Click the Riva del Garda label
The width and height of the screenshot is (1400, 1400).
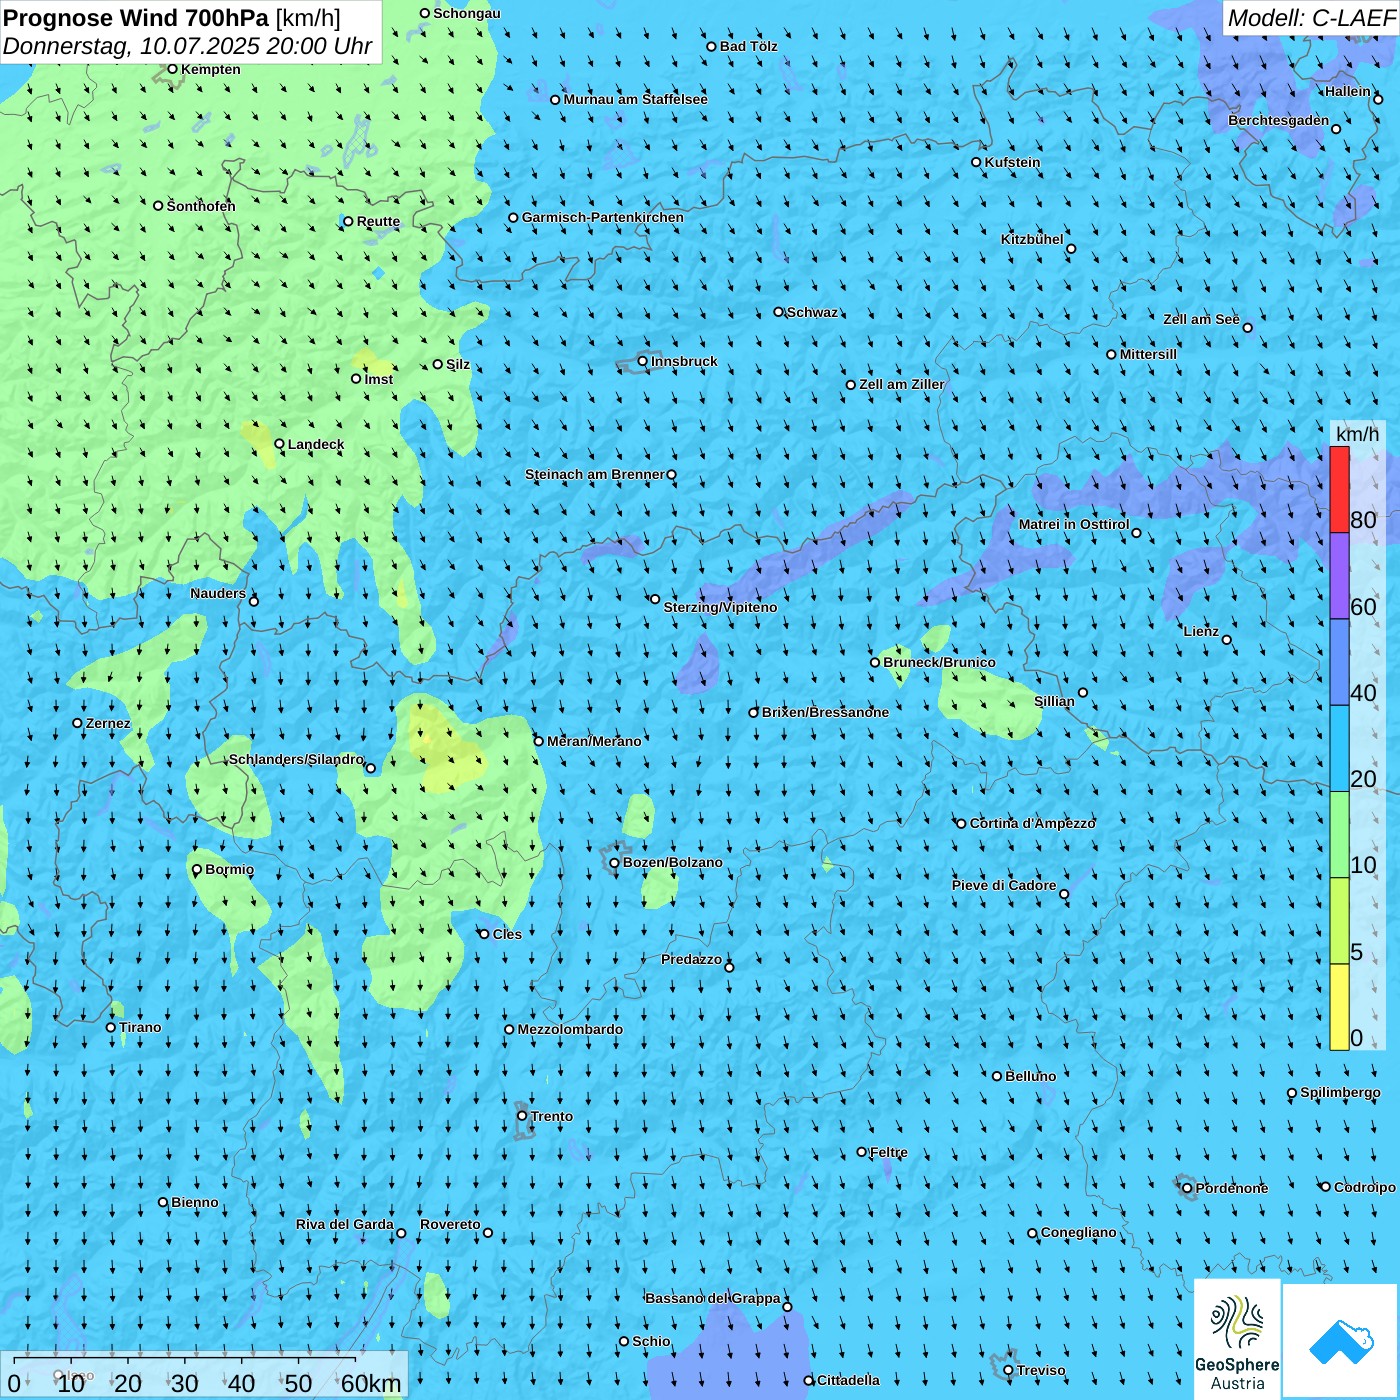345,1224
